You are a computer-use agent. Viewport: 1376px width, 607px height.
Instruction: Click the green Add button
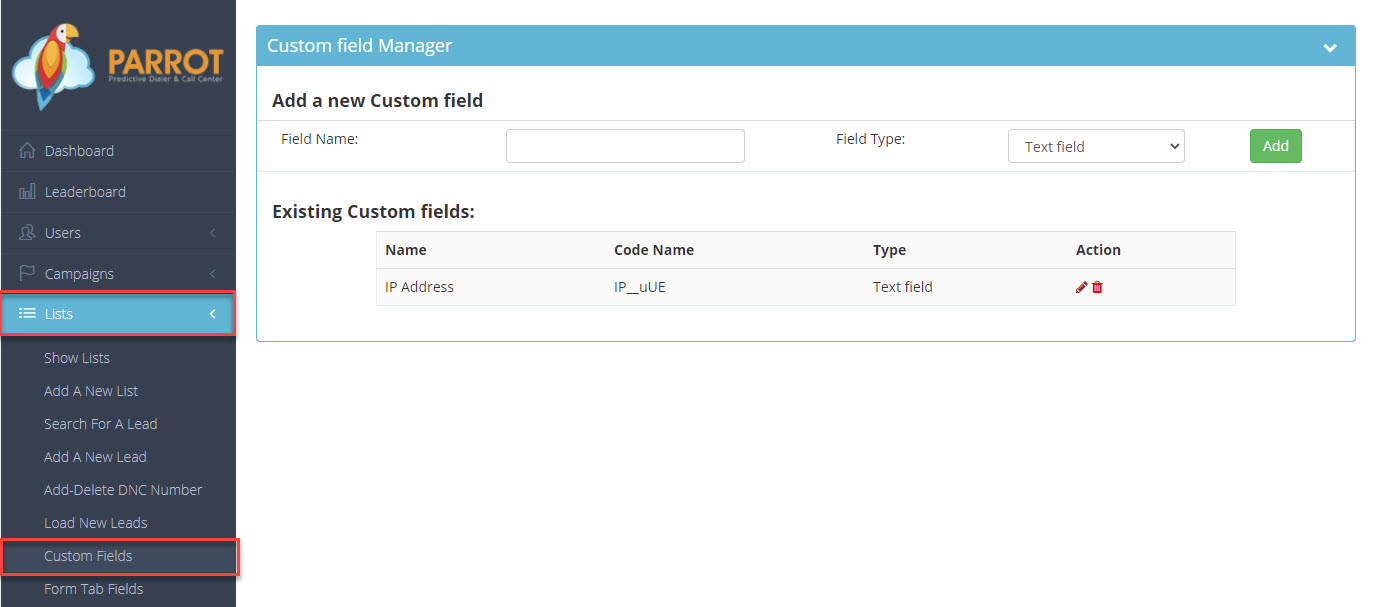pos(1276,146)
